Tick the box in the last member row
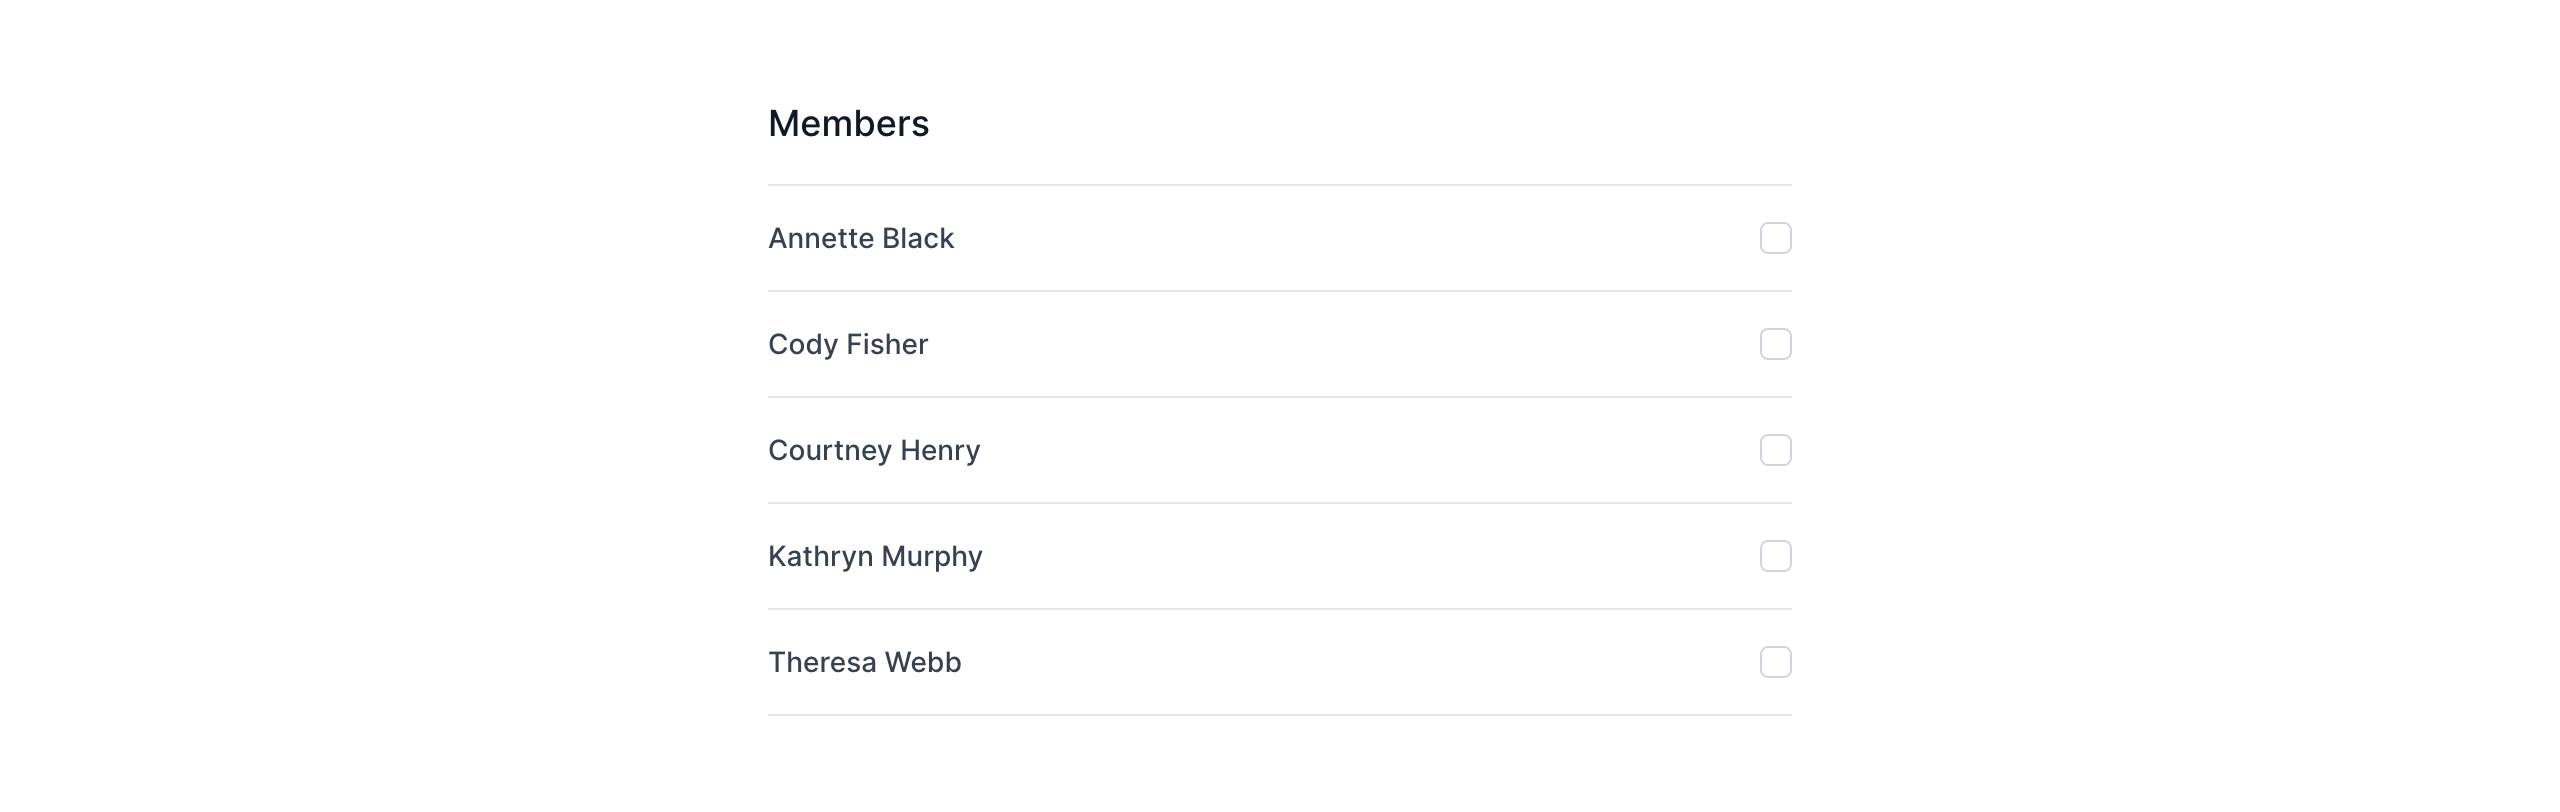 pos(1775,662)
